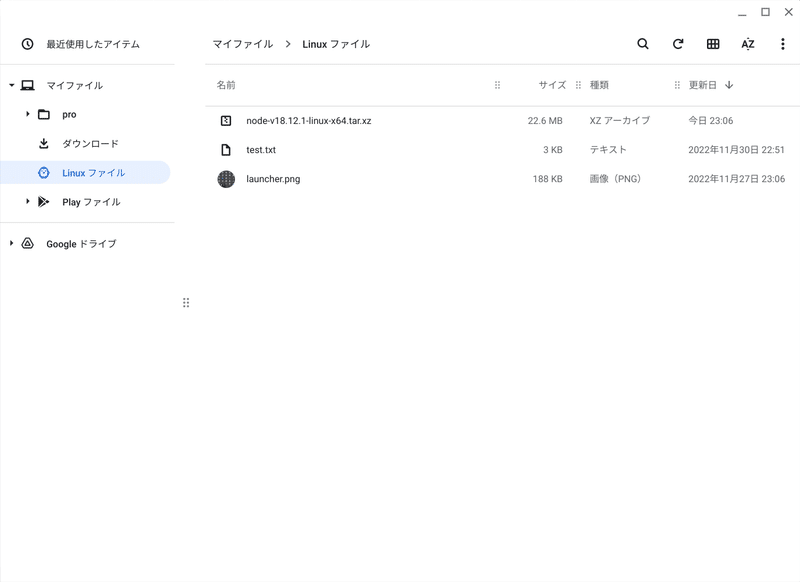Screen dimensions: 800x582
Task: Select the マイファイル label in sidebar
Action: point(75,86)
